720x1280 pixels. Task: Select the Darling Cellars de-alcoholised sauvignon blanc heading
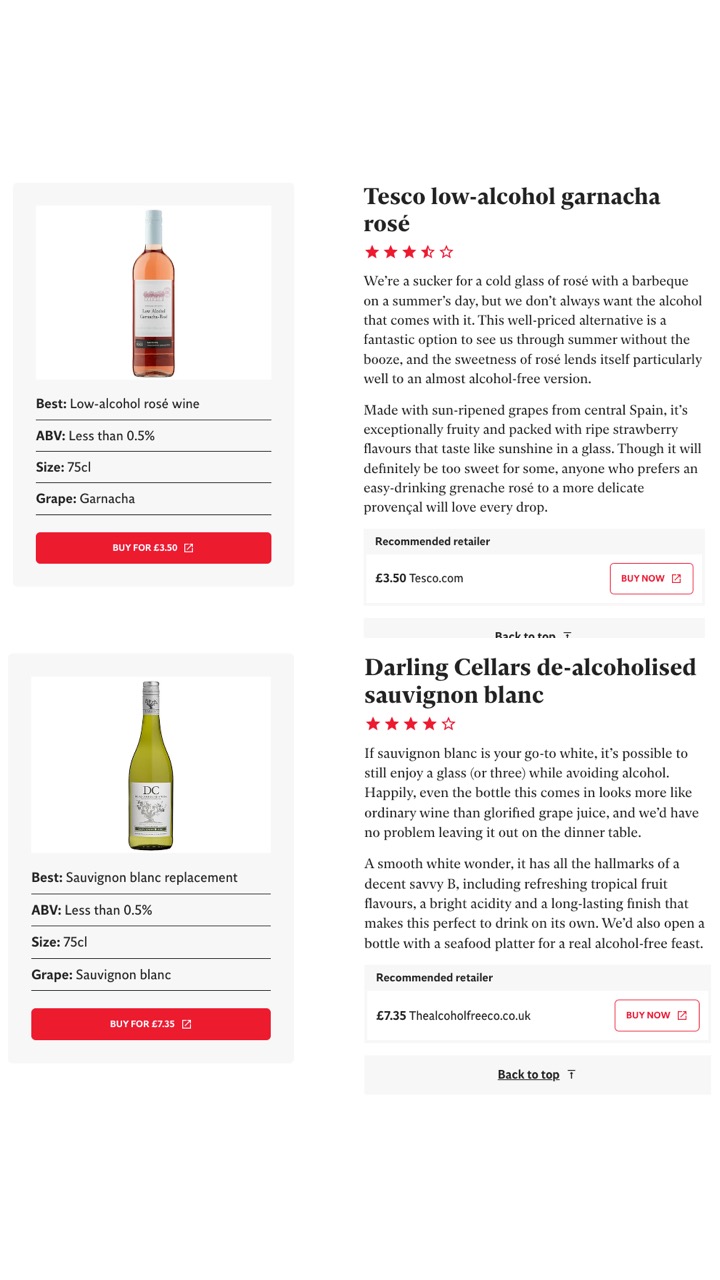point(530,681)
